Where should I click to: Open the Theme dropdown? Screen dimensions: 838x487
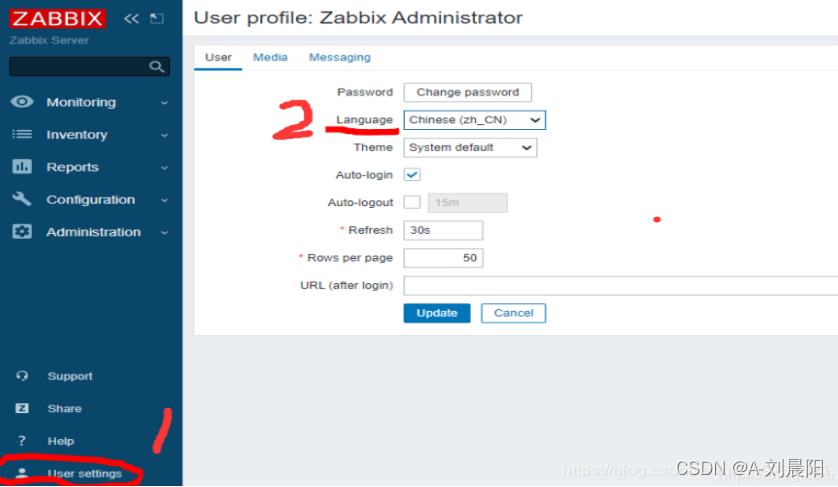coord(470,147)
